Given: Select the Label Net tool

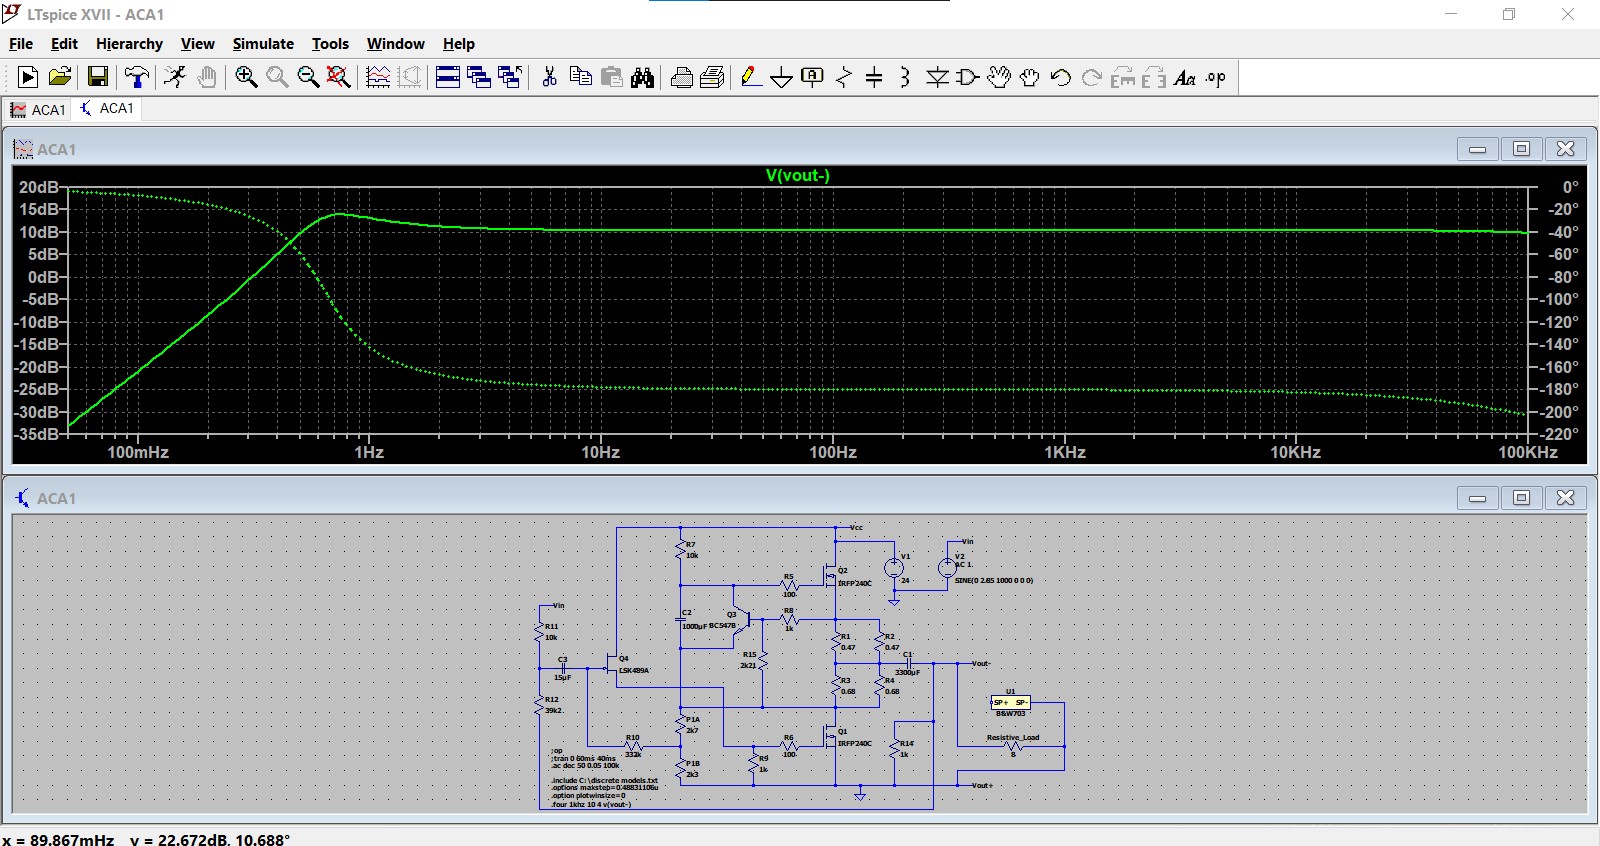Looking at the screenshot, I should [x=813, y=77].
